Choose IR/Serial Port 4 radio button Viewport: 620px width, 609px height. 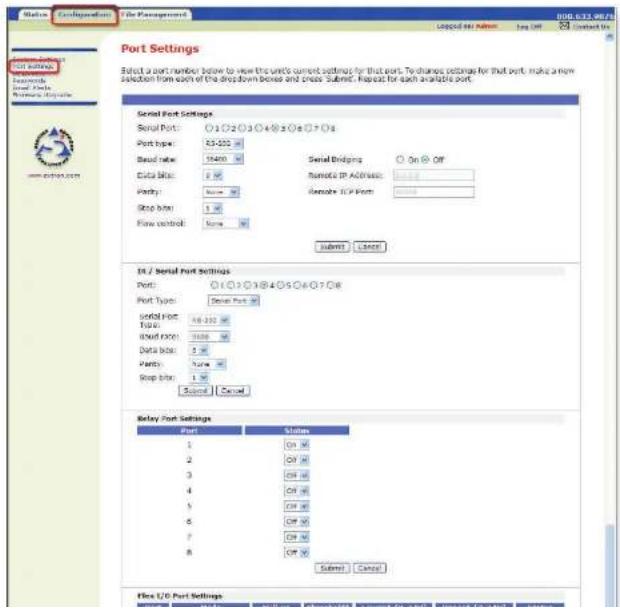click(264, 285)
